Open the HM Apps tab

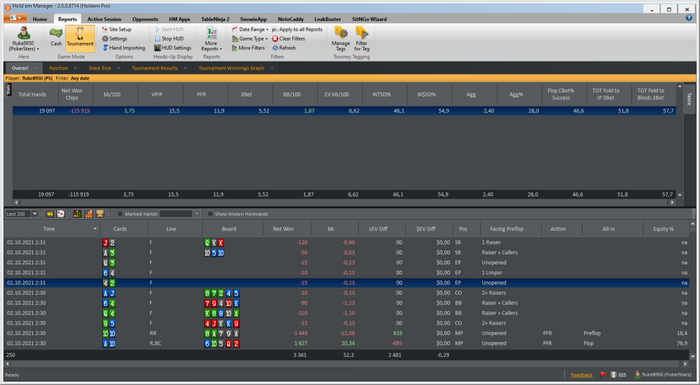pyautogui.click(x=179, y=19)
